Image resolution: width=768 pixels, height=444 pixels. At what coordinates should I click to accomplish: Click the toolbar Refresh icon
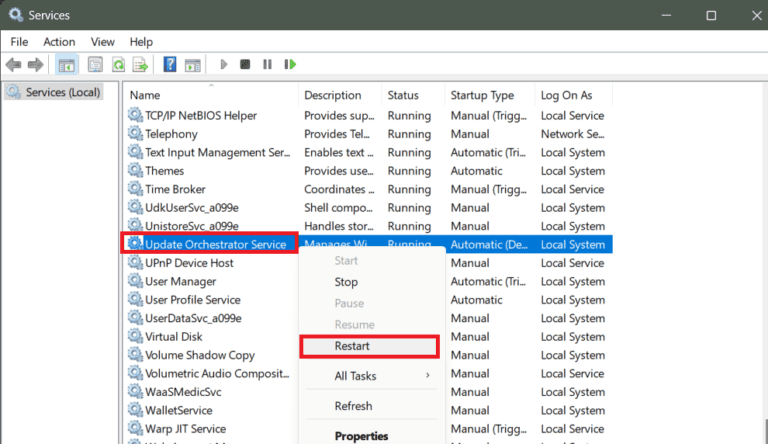pos(118,65)
